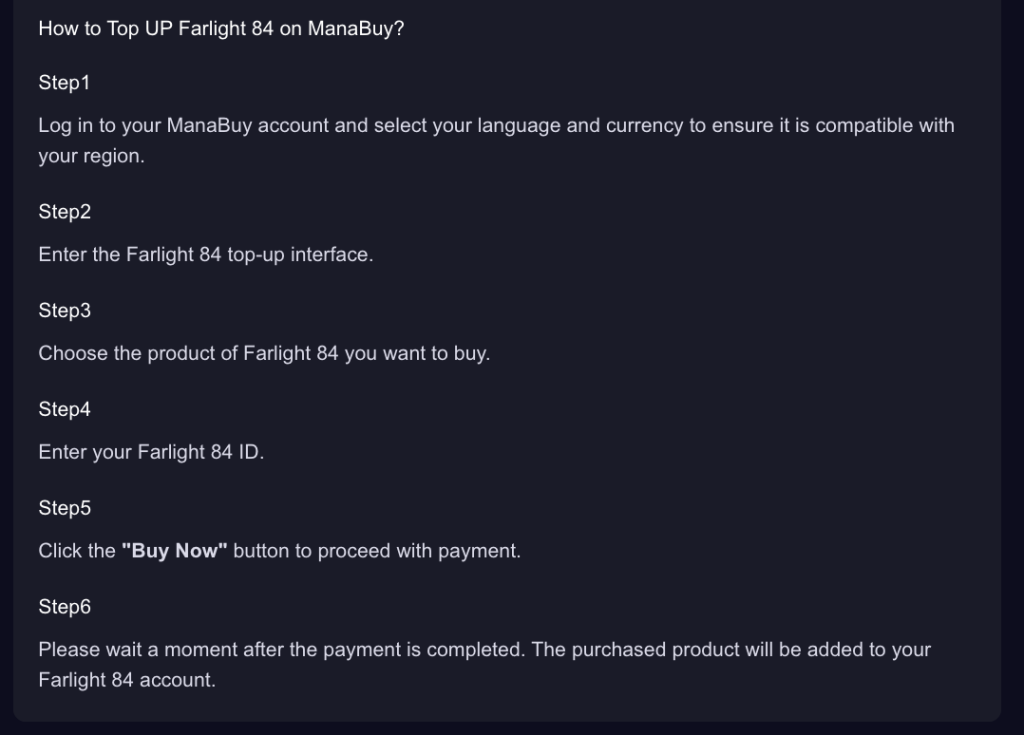Click the Step1 label

pyautogui.click(x=64, y=83)
